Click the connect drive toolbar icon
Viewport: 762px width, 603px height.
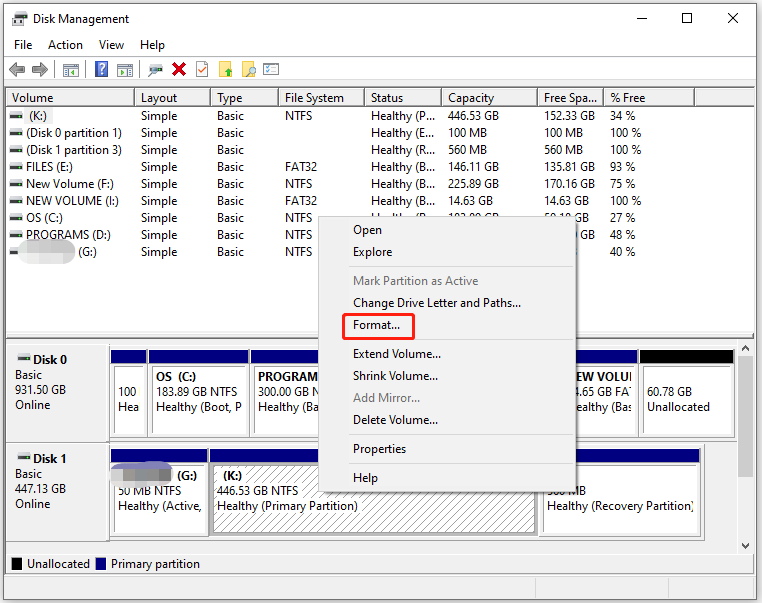click(x=155, y=69)
